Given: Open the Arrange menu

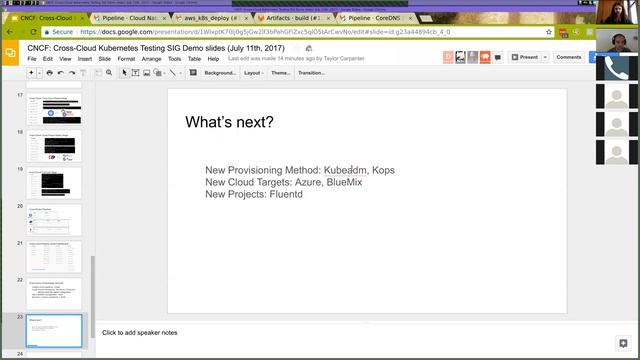Looking at the screenshot, I should pyautogui.click(x=151, y=59).
